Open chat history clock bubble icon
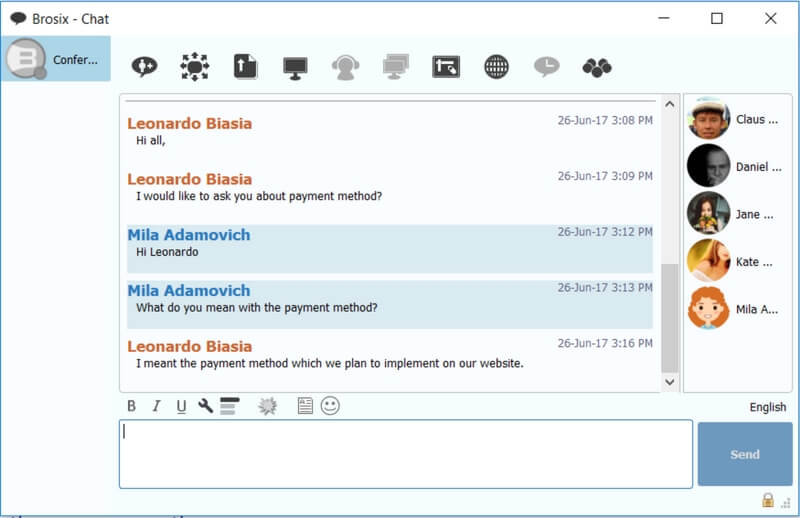 [x=546, y=67]
